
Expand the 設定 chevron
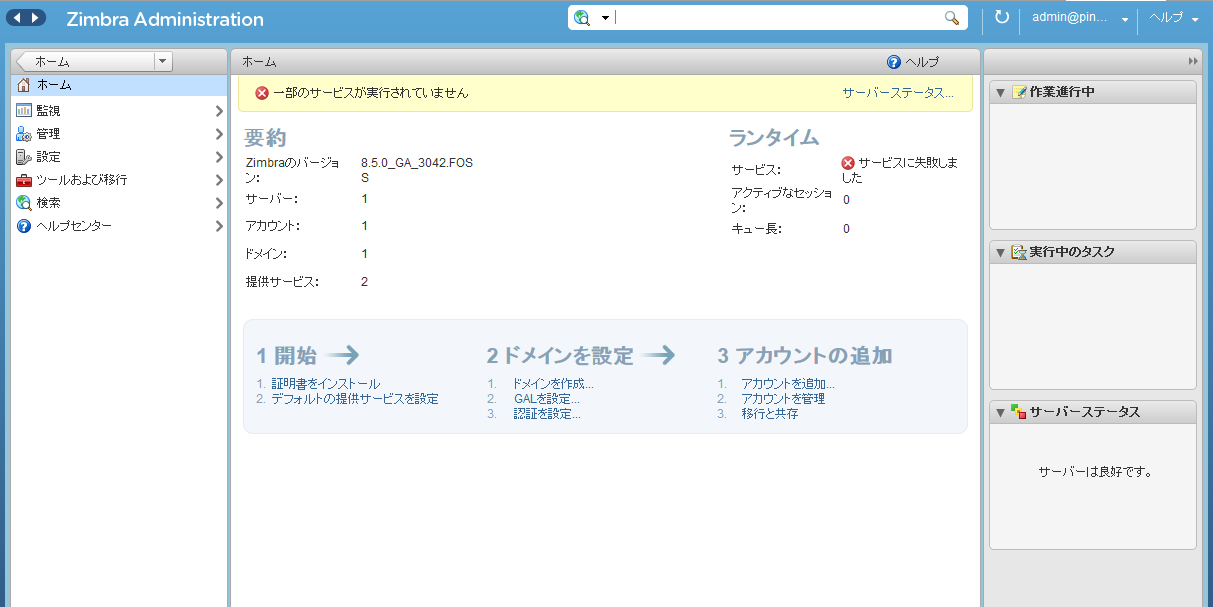pyautogui.click(x=219, y=157)
